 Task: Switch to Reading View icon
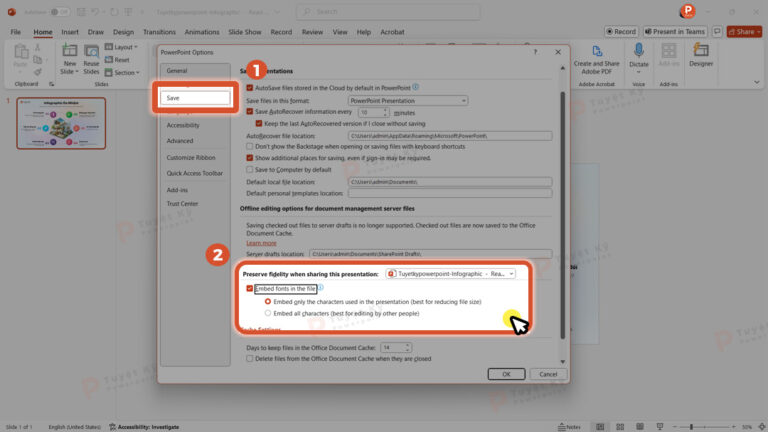click(x=640, y=427)
